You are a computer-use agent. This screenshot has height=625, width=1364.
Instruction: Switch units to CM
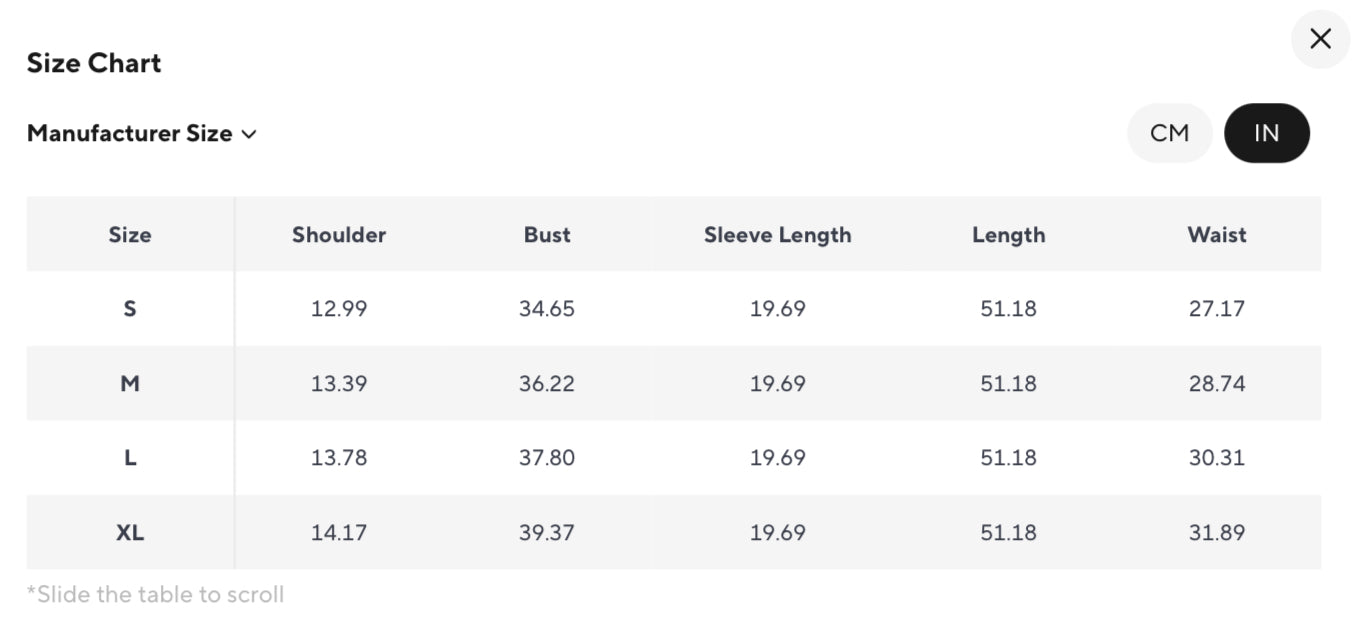pyautogui.click(x=1169, y=133)
